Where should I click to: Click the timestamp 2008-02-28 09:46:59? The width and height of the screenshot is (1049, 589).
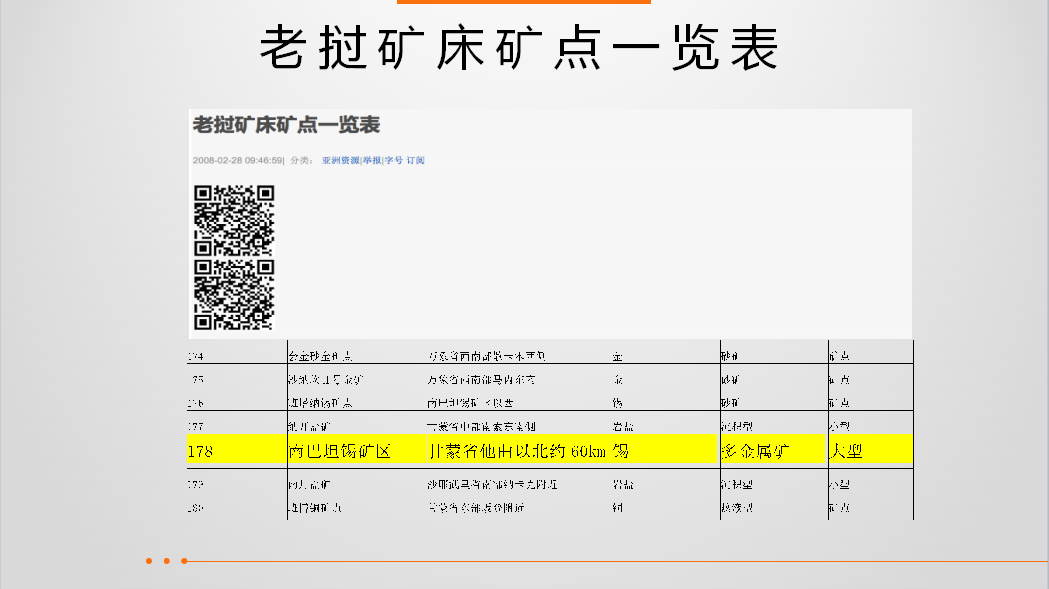pos(237,160)
